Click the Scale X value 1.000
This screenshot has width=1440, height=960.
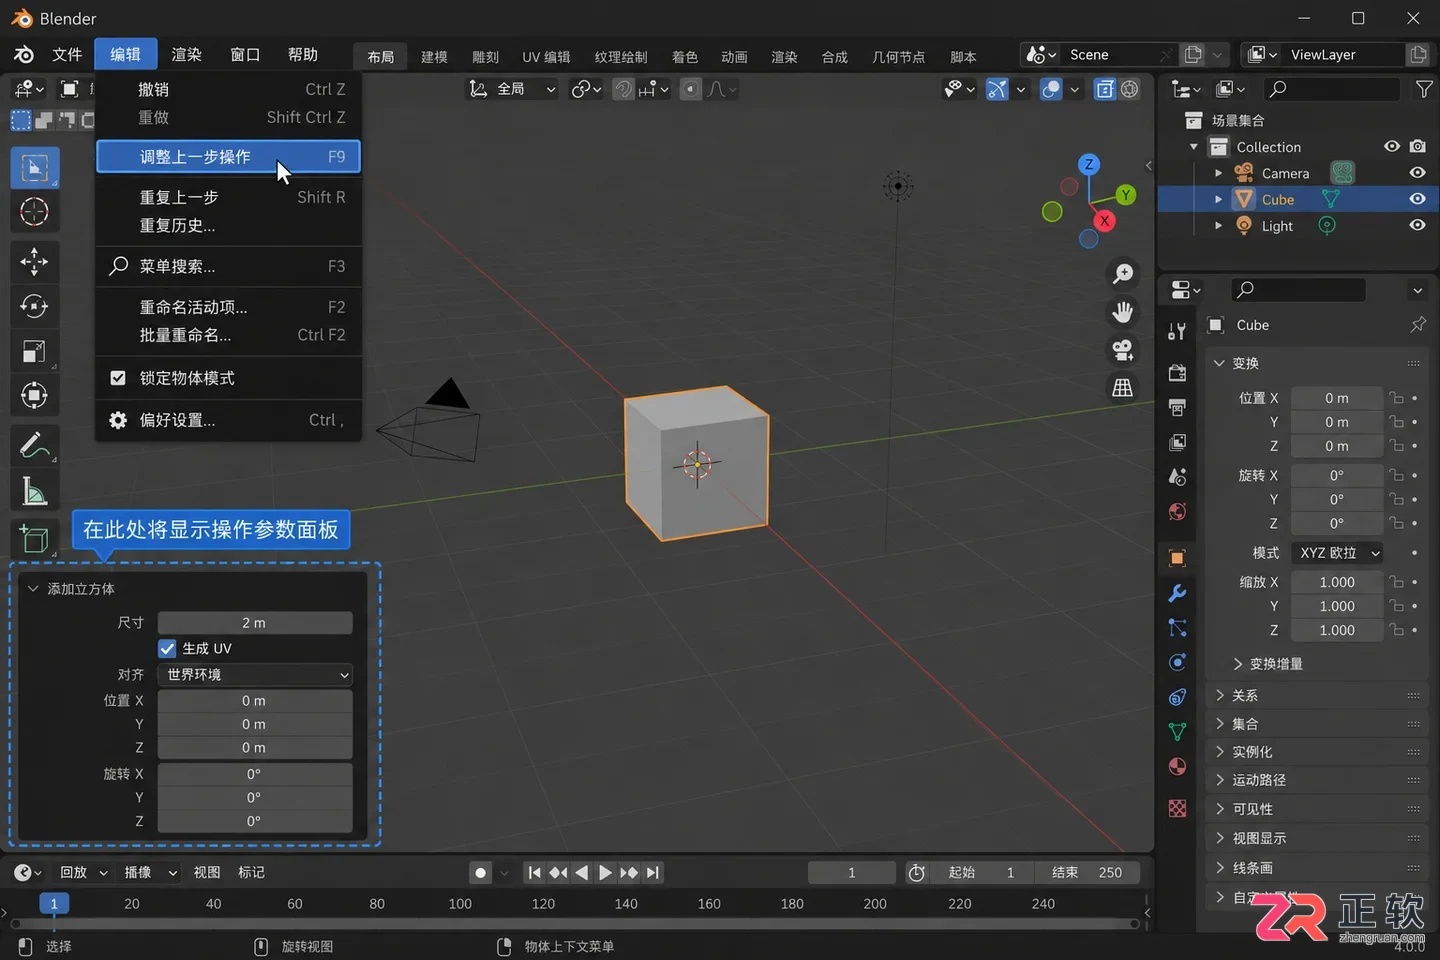[1337, 582]
